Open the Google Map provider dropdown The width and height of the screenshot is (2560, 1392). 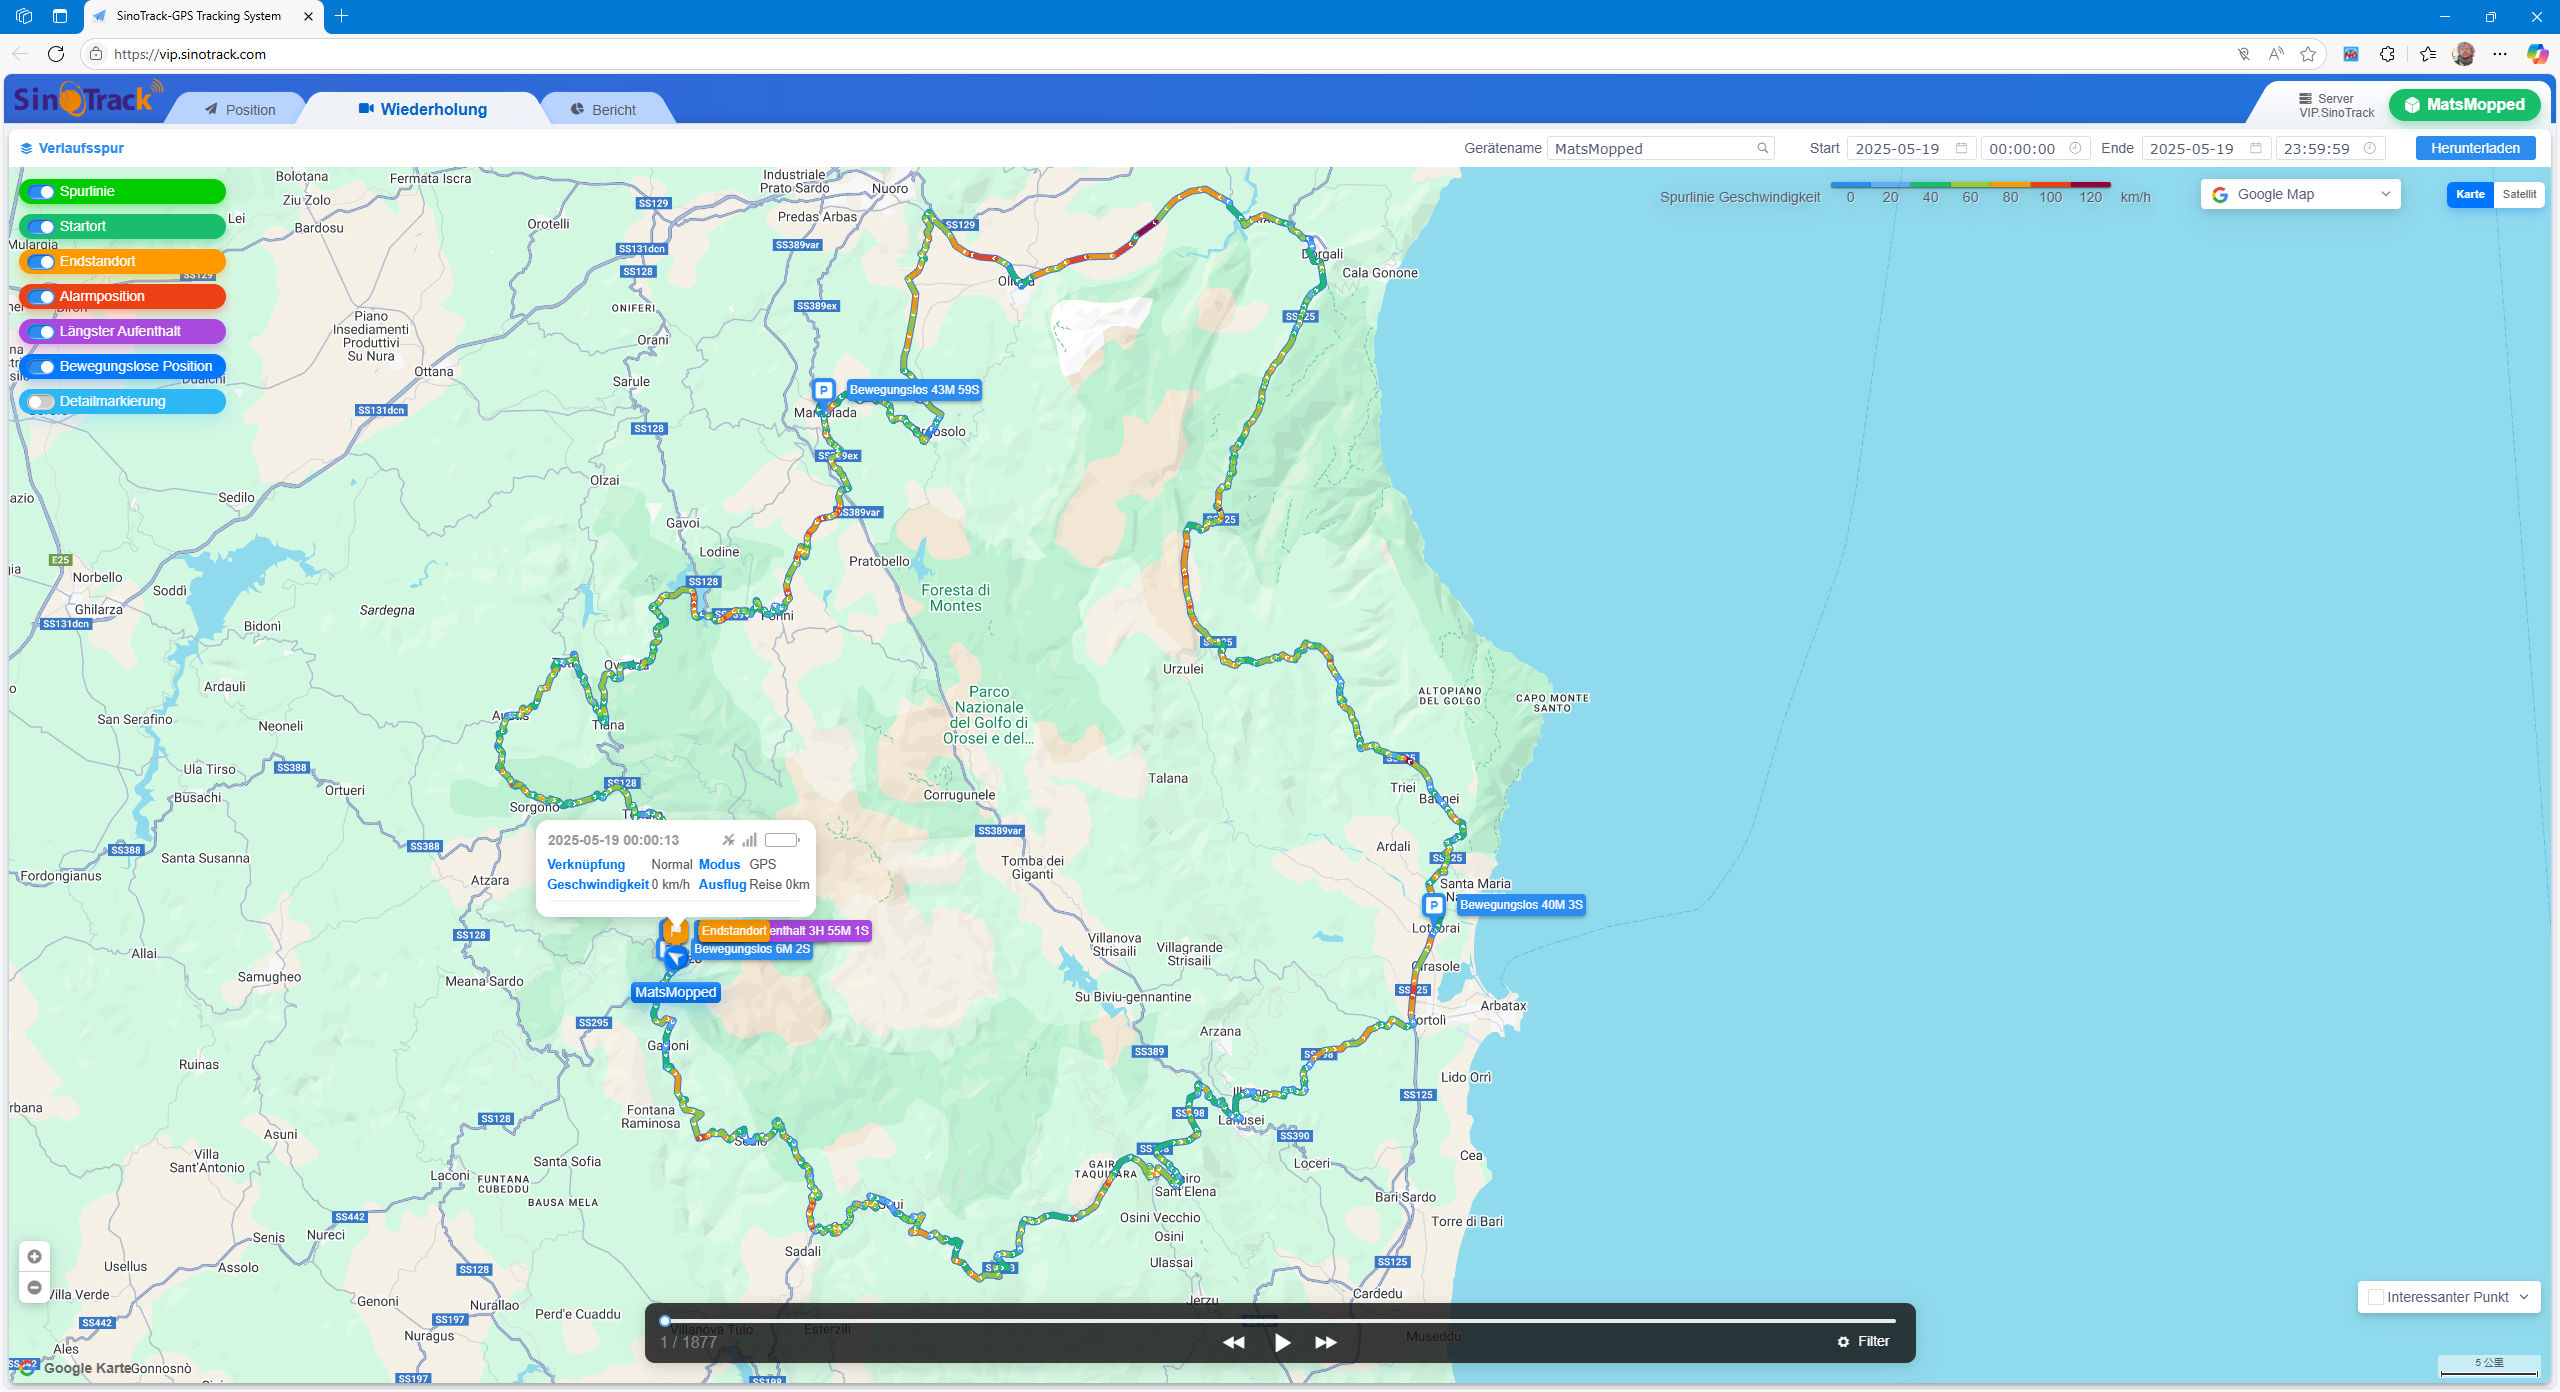2300,194
